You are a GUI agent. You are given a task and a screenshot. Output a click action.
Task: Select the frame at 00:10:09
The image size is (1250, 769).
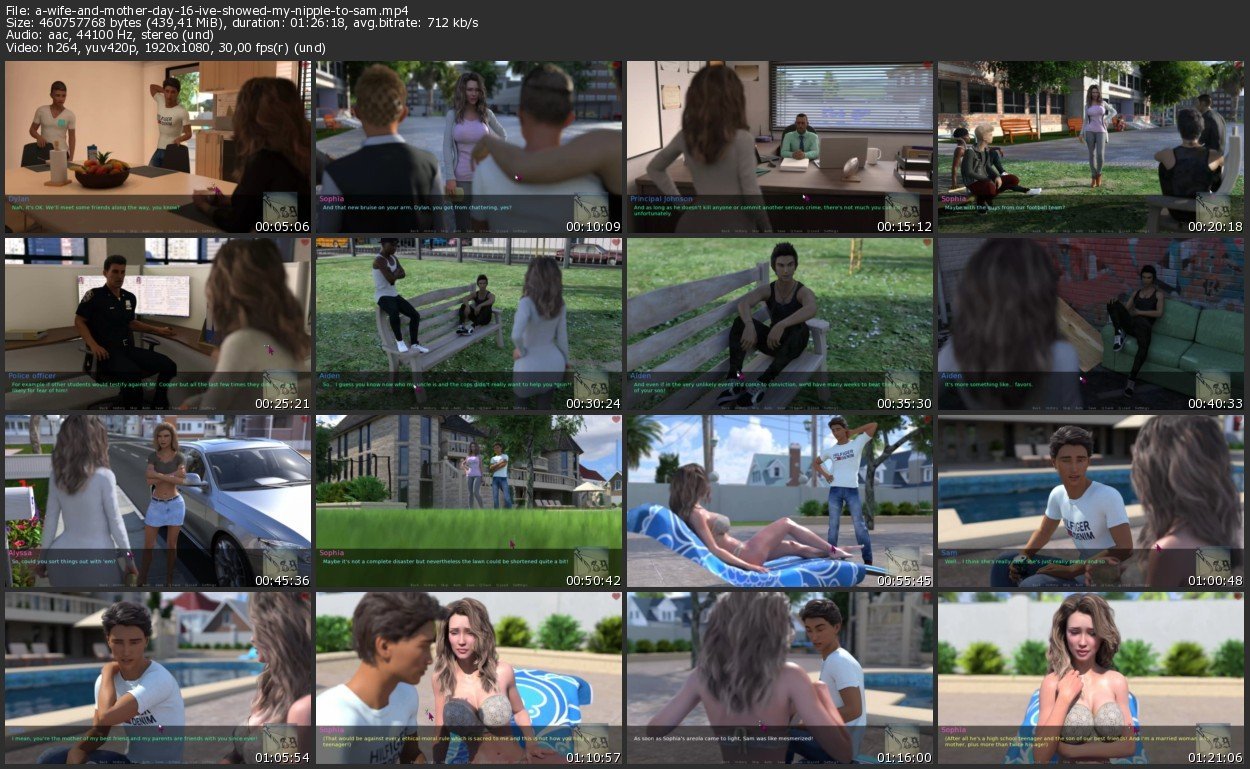[469, 147]
